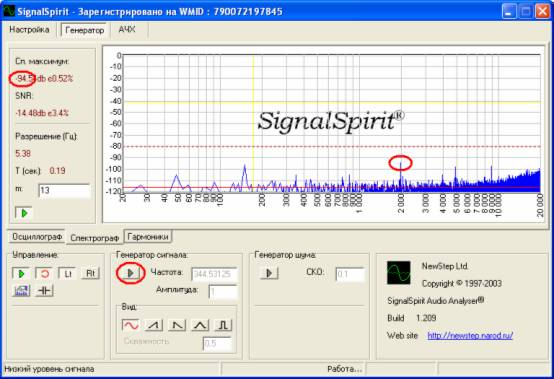Click the capacitor symbol icon in Управление
Screen dimensions: 554x379
tap(45, 291)
